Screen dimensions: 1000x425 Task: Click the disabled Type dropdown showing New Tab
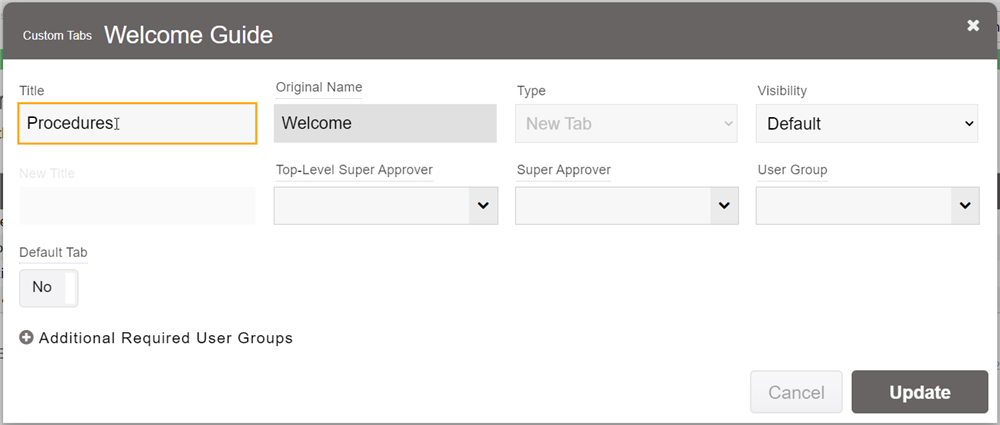point(627,124)
